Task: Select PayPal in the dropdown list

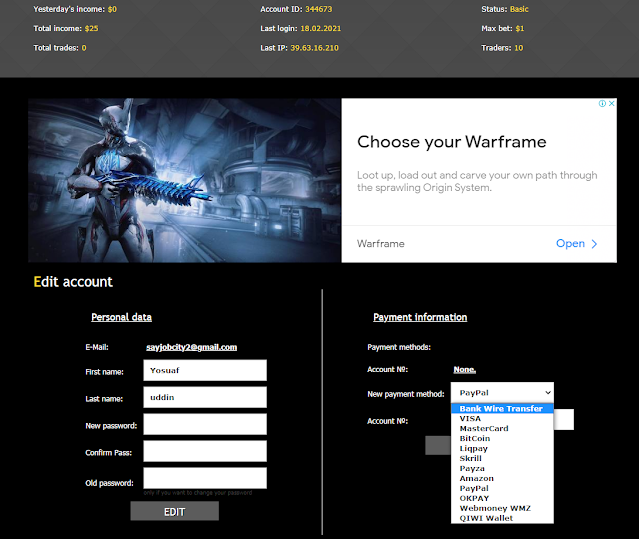Action: (x=502, y=488)
